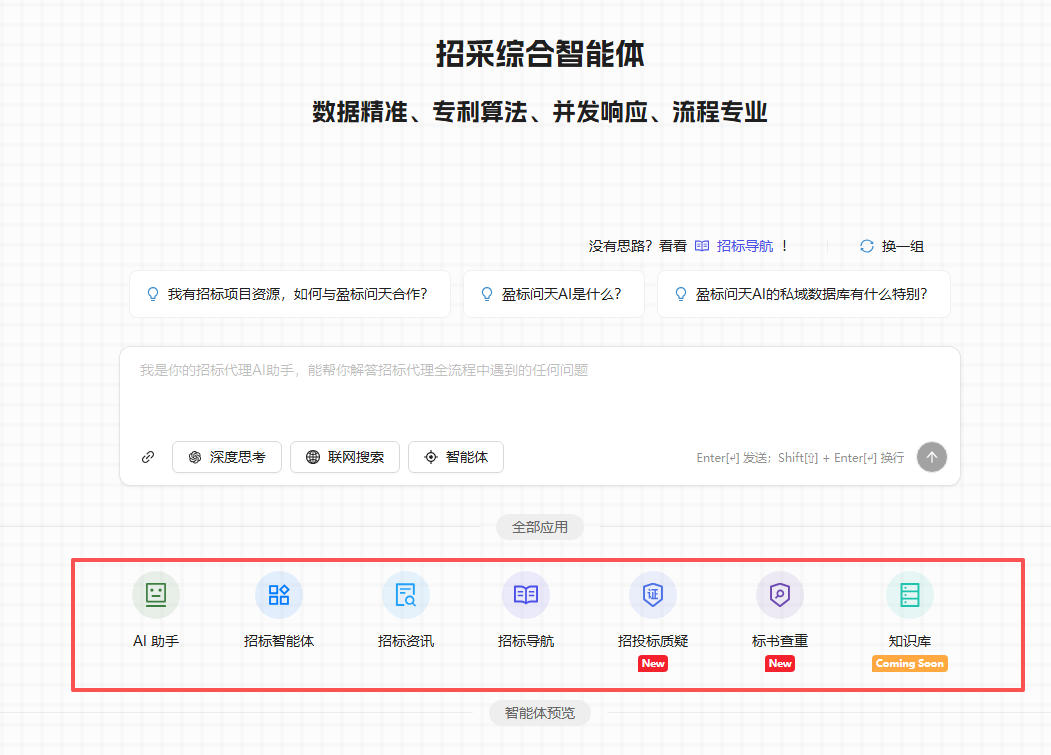This screenshot has width=1051, height=755.
Task: Open the 招标智能体 app icon
Action: (279, 595)
